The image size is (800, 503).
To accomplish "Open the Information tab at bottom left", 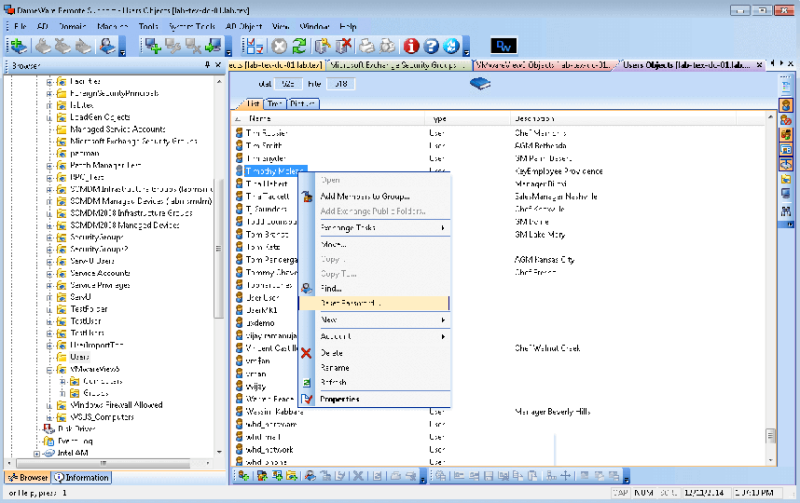I will [x=82, y=477].
